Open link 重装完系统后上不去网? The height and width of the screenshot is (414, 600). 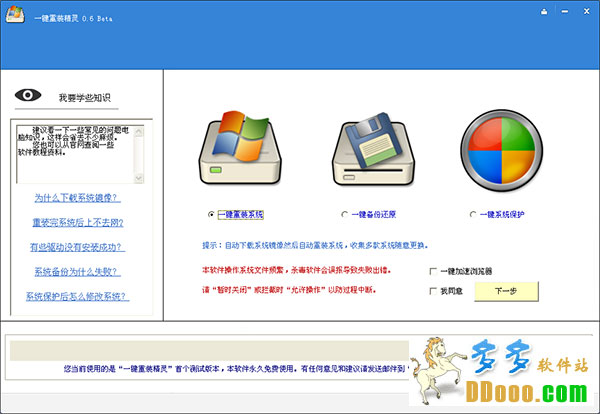coord(78,222)
